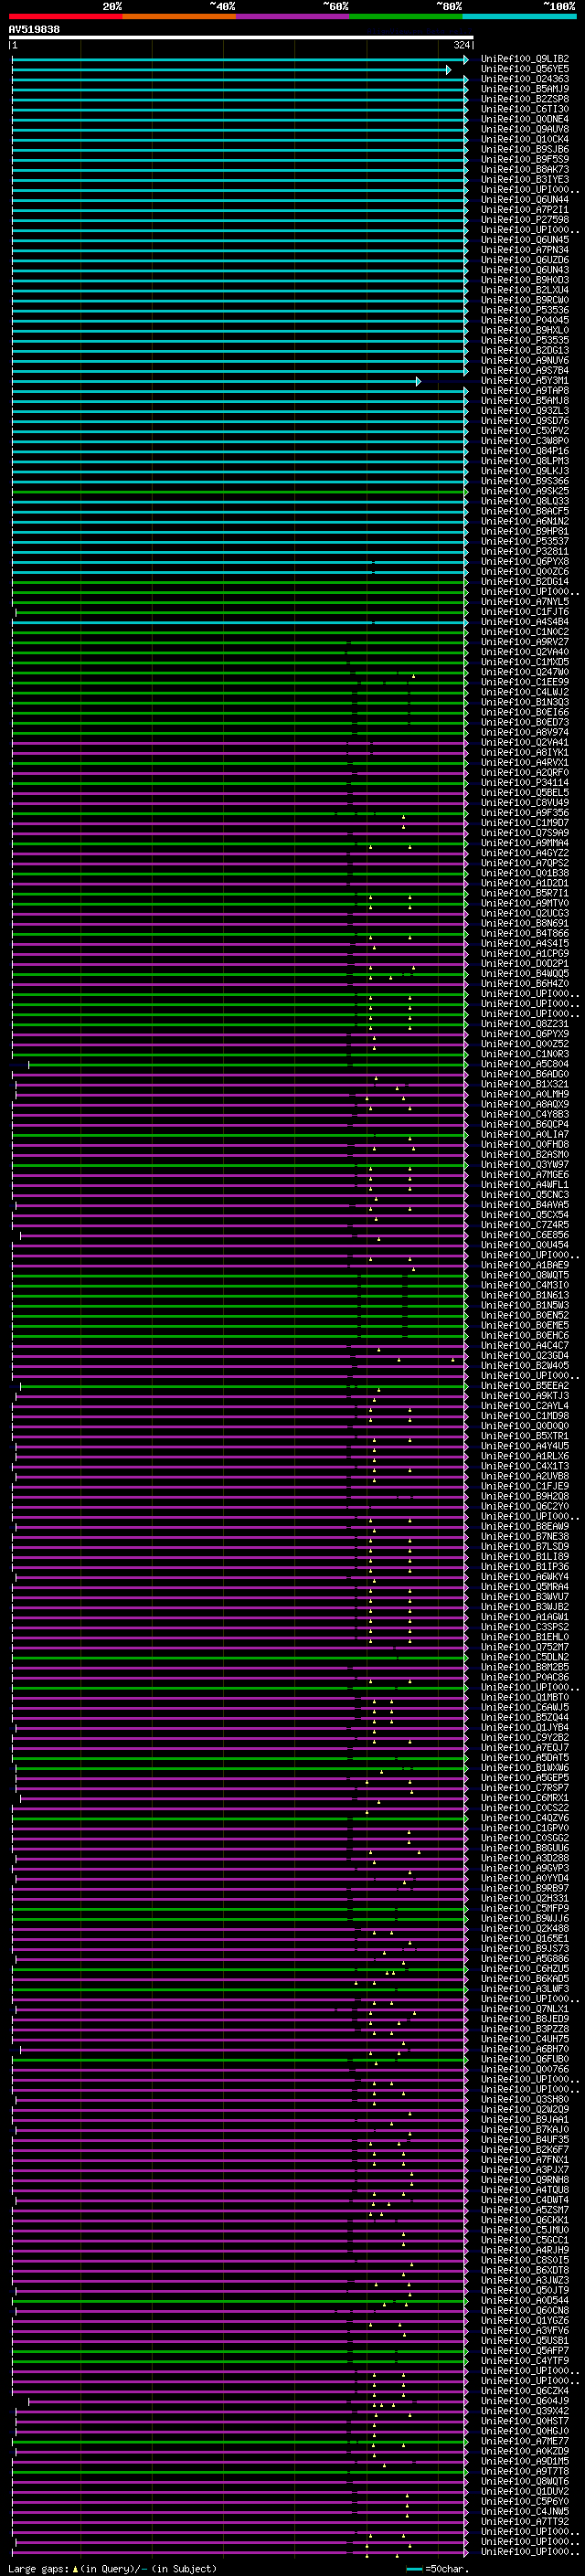
Task: Click the green ~80% identity legend segment
Action: pyautogui.click(x=406, y=16)
